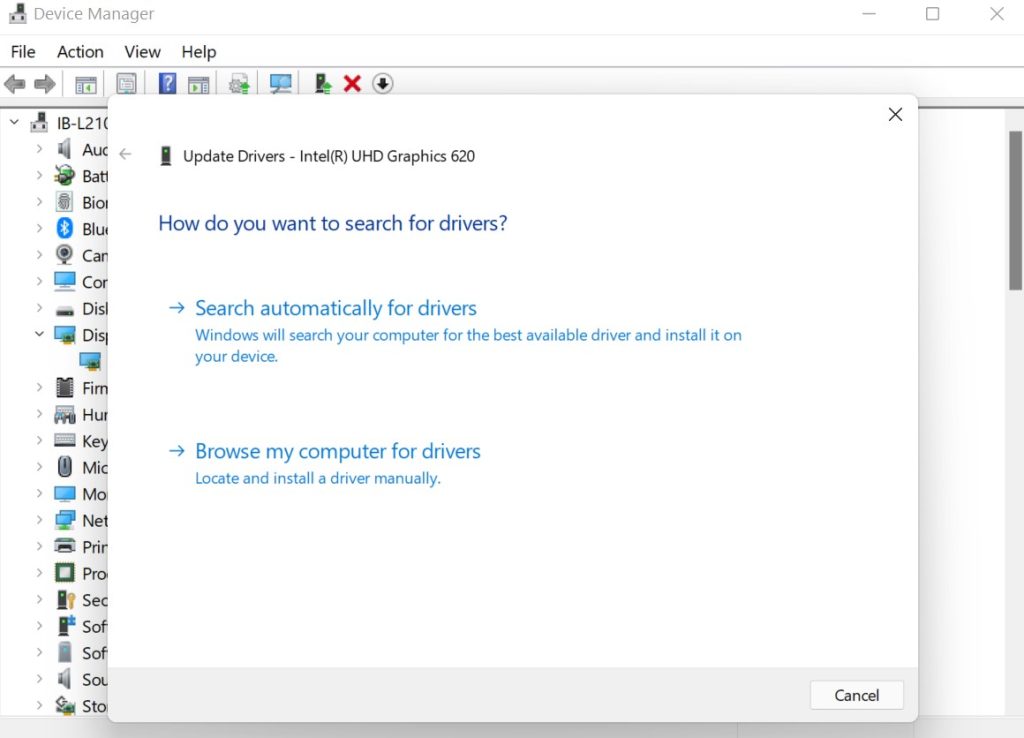Click the Uninstall device red X icon

click(x=352, y=83)
